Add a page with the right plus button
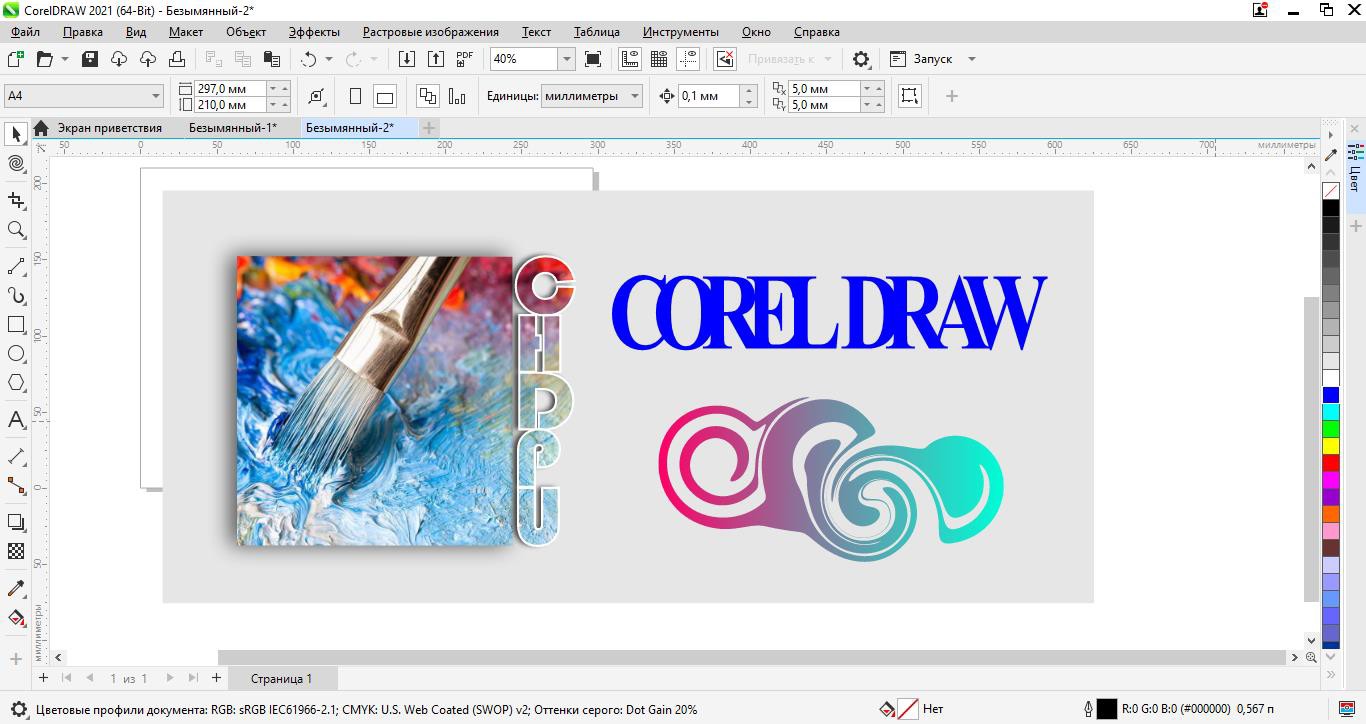The height and width of the screenshot is (724, 1366). point(216,678)
